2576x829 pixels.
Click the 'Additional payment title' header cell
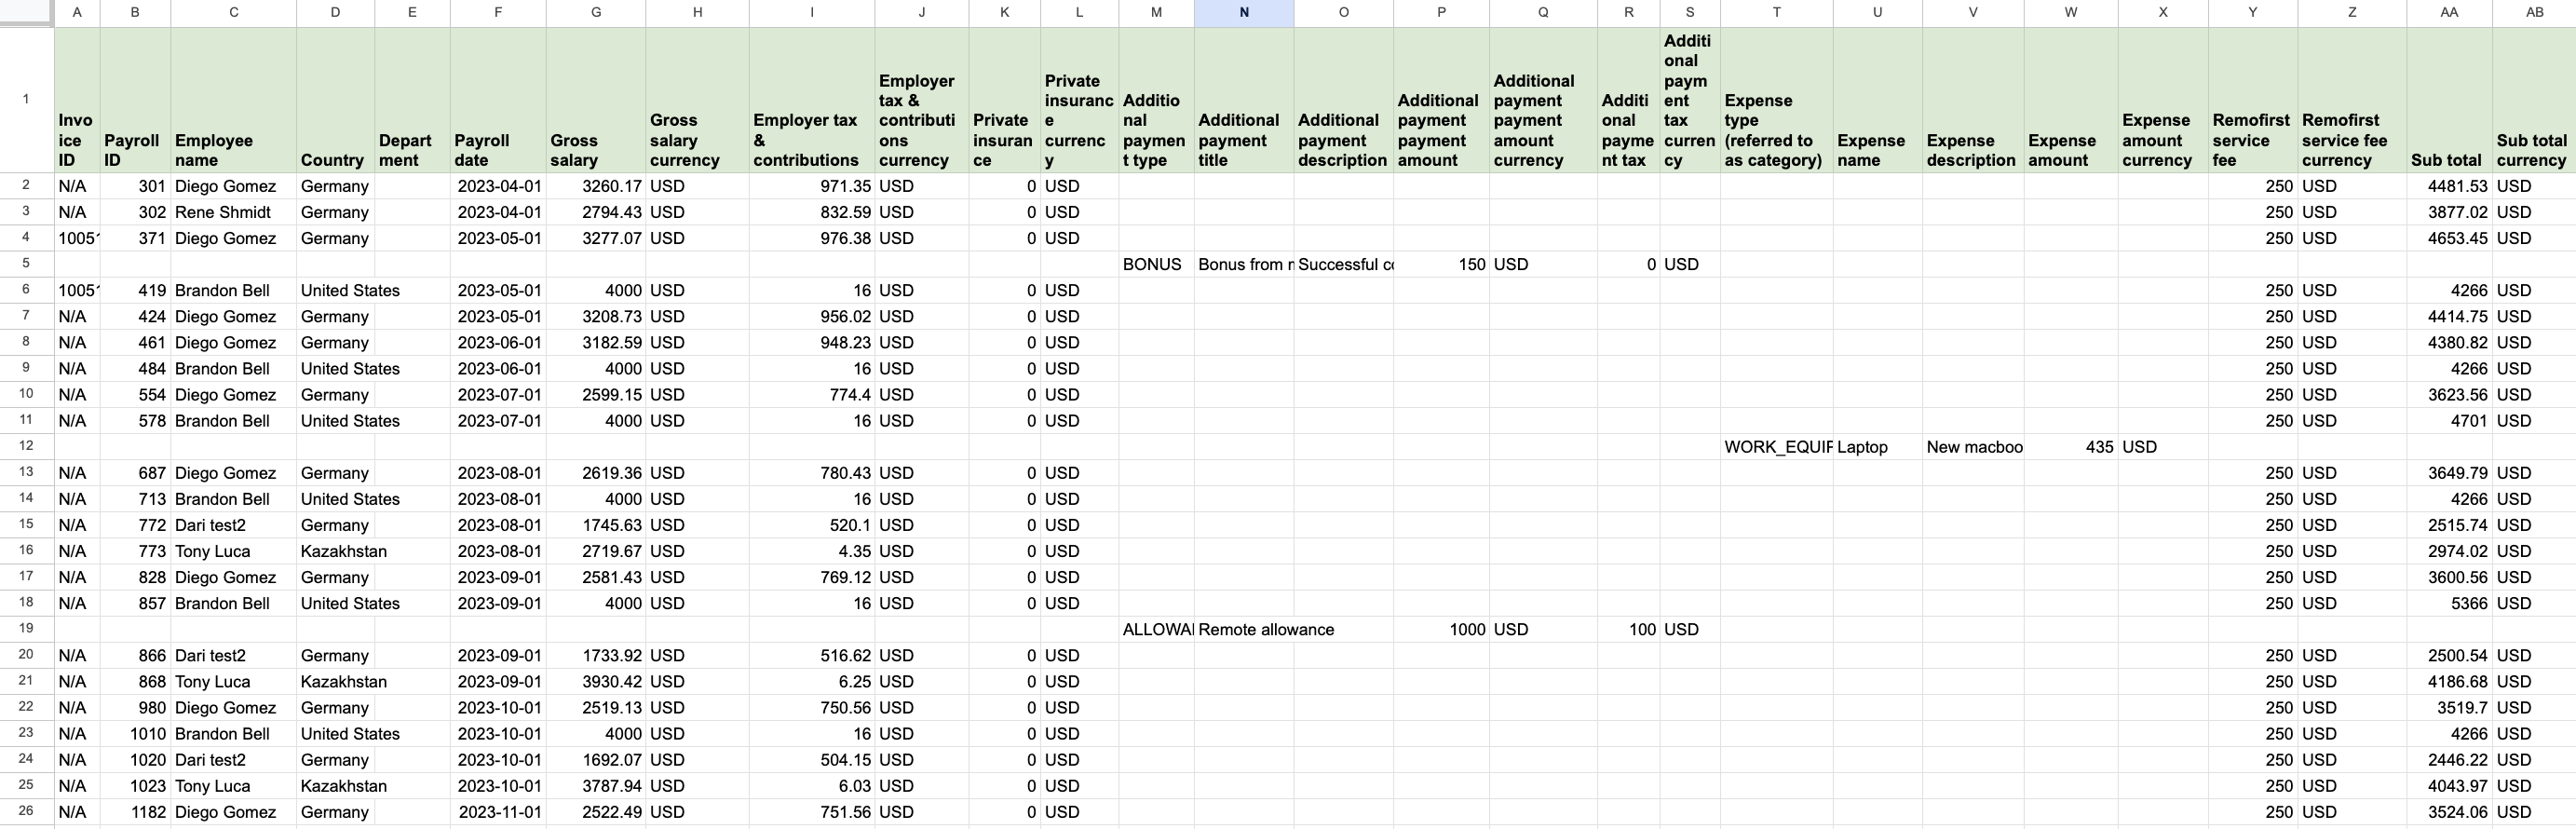1243,100
